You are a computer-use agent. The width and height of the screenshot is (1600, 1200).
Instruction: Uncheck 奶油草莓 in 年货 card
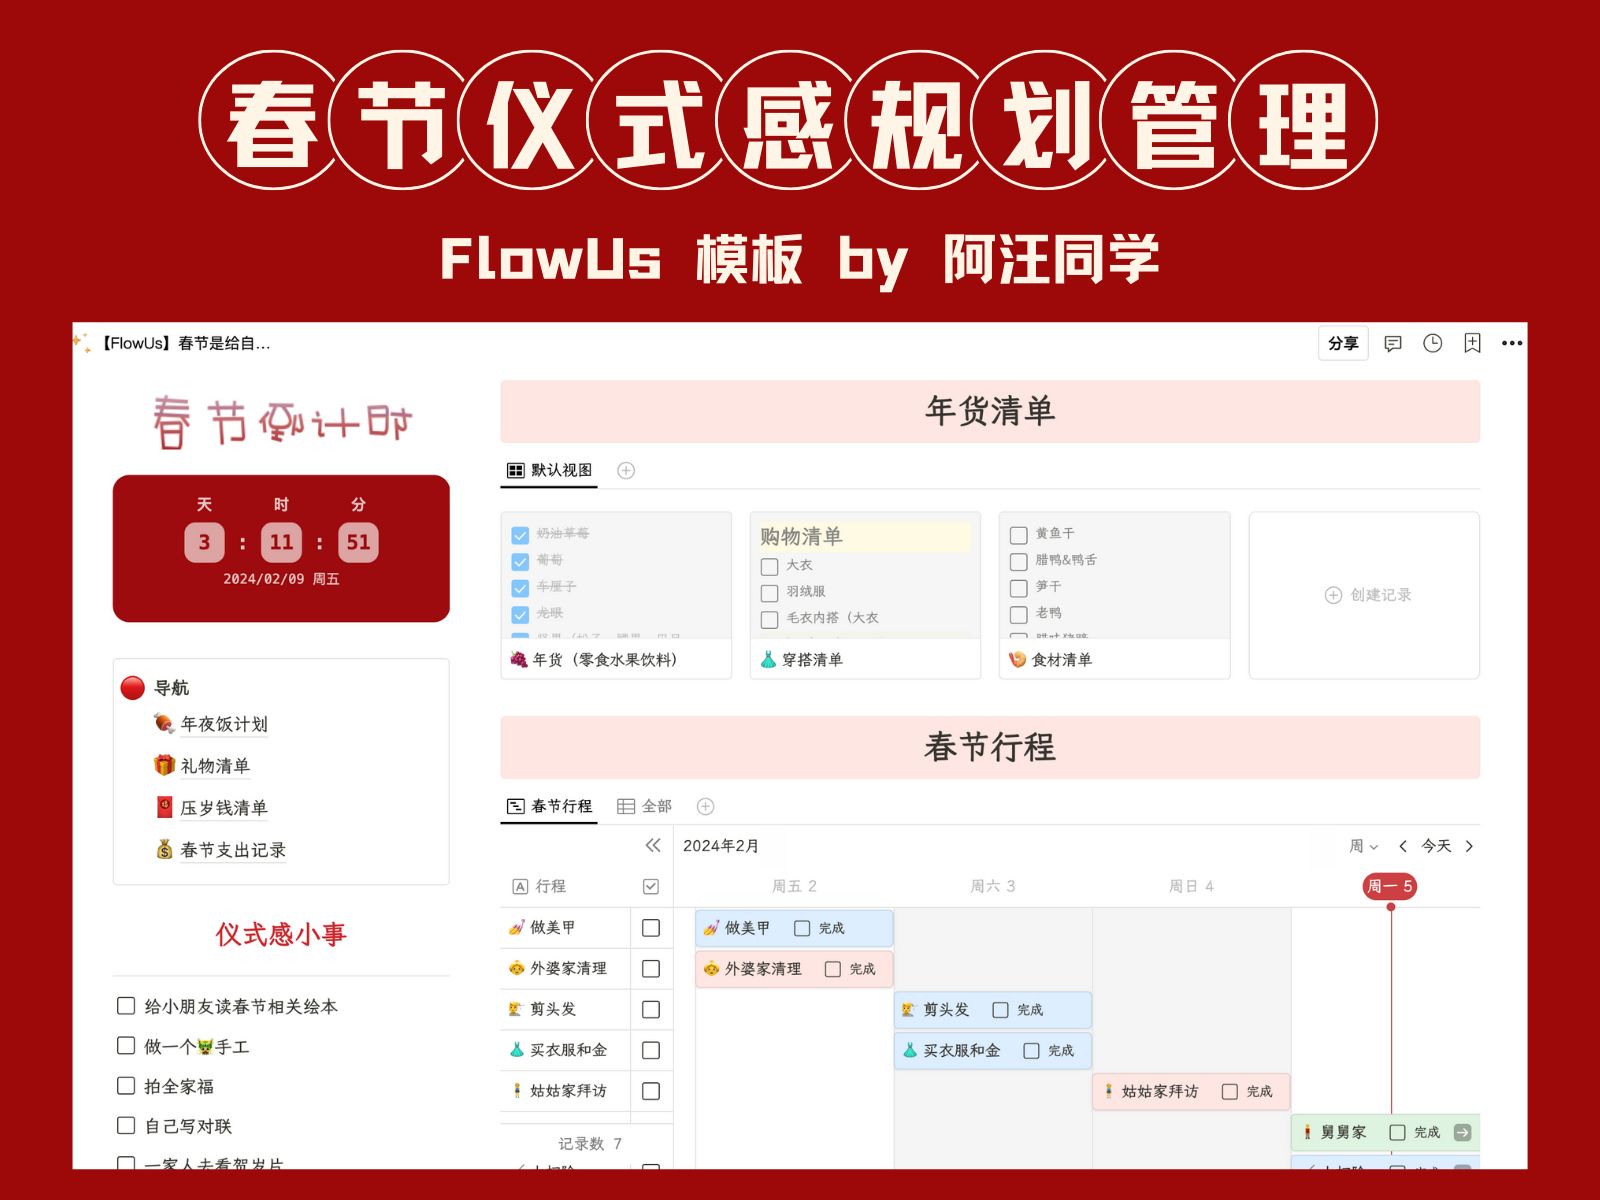click(520, 535)
